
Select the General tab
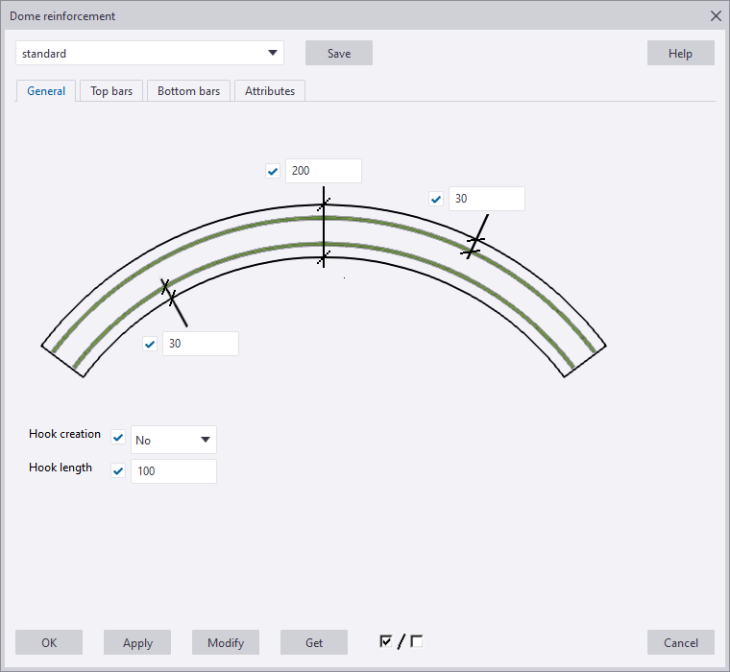[46, 91]
